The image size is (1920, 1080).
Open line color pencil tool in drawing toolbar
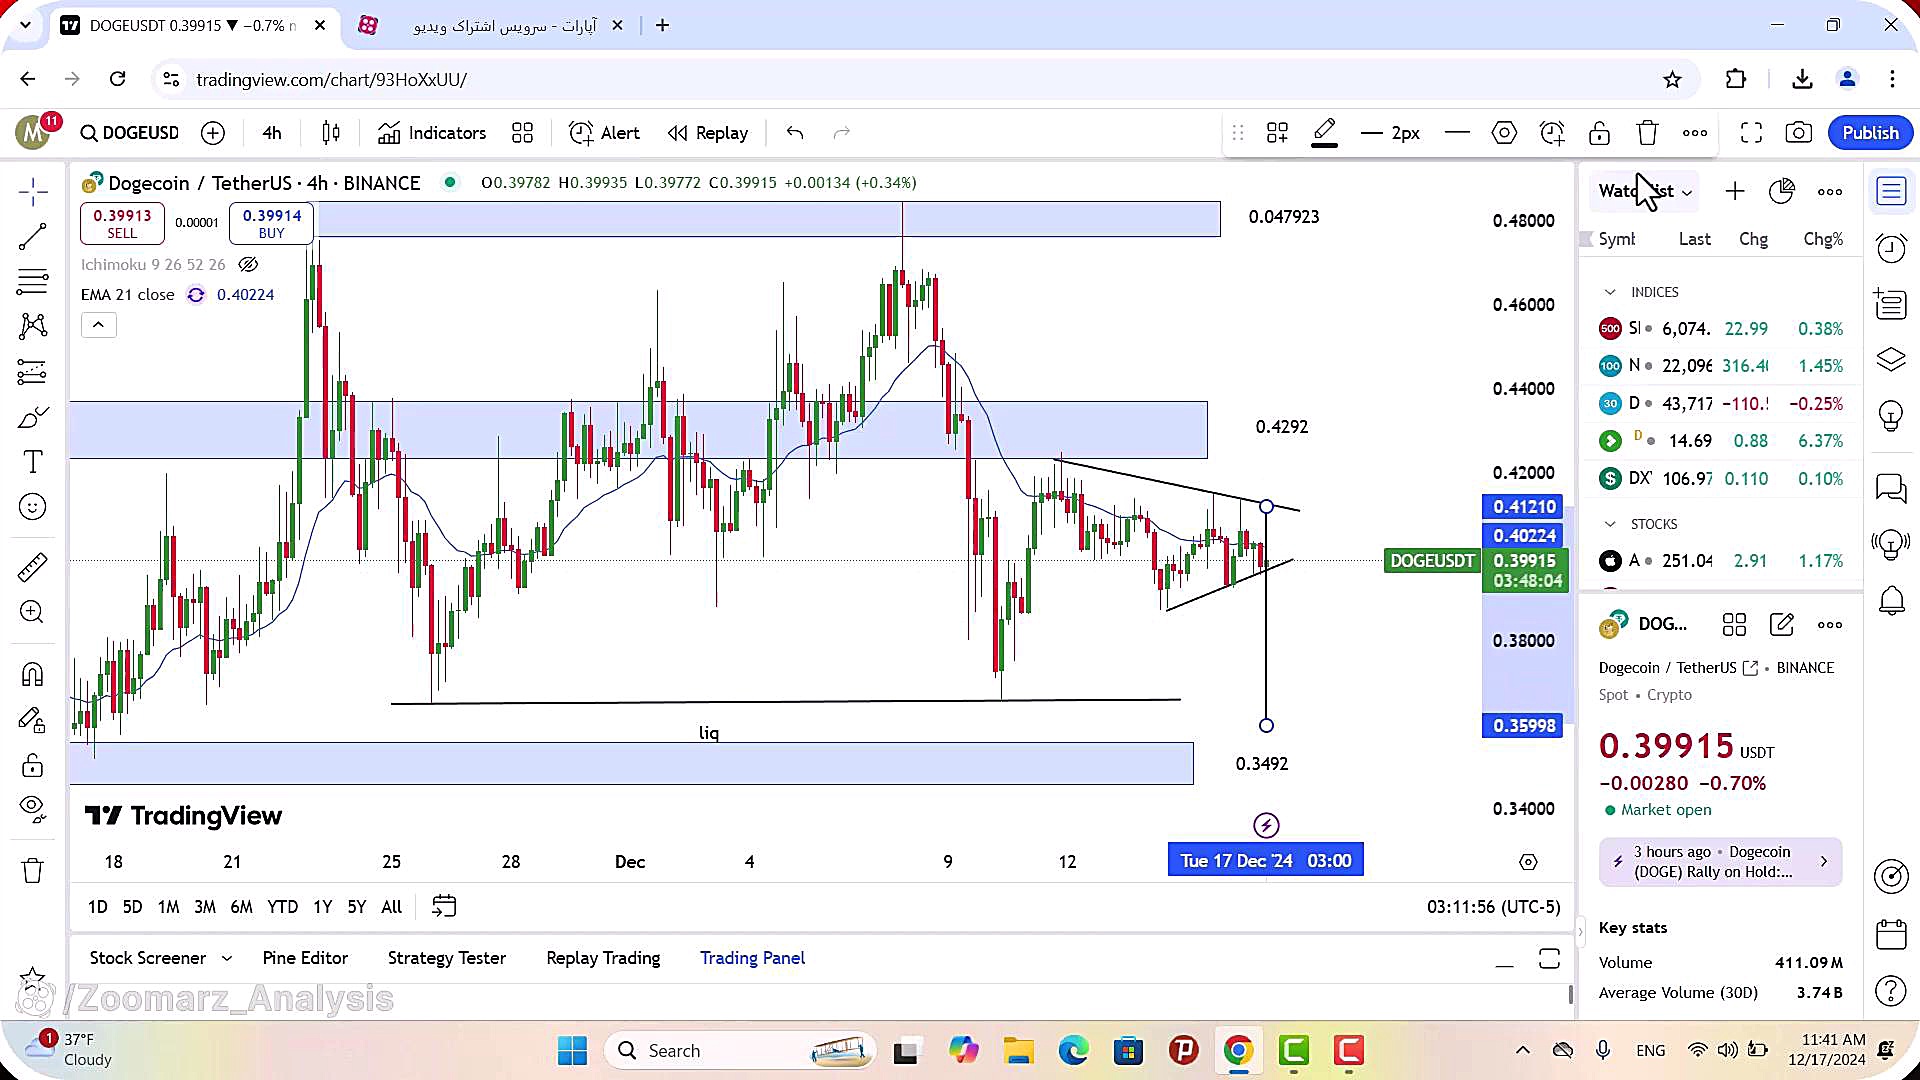tap(1324, 133)
